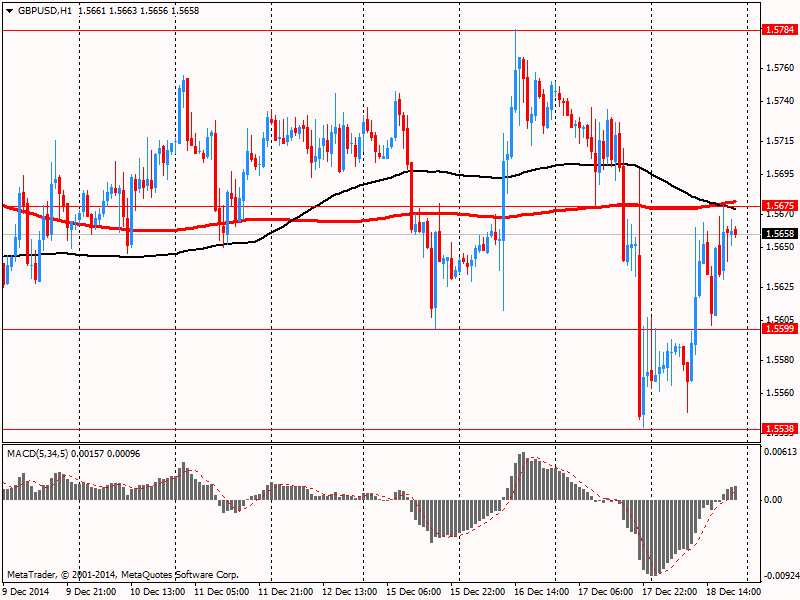Click the 1.5715 price scale value
The height and width of the screenshot is (600, 800).
point(780,141)
